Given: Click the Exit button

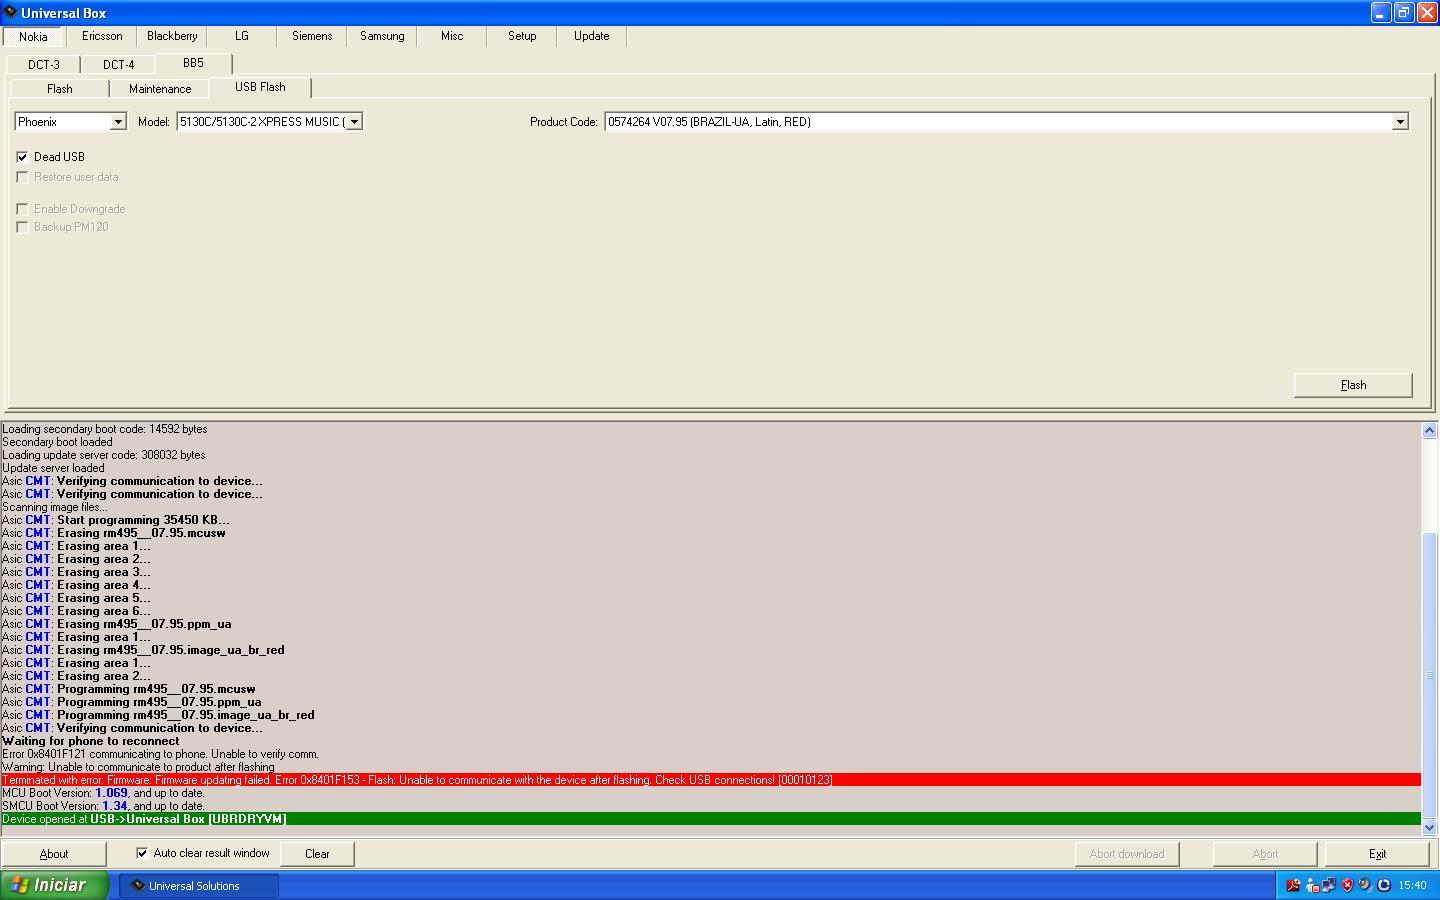Looking at the screenshot, I should click(x=1377, y=854).
